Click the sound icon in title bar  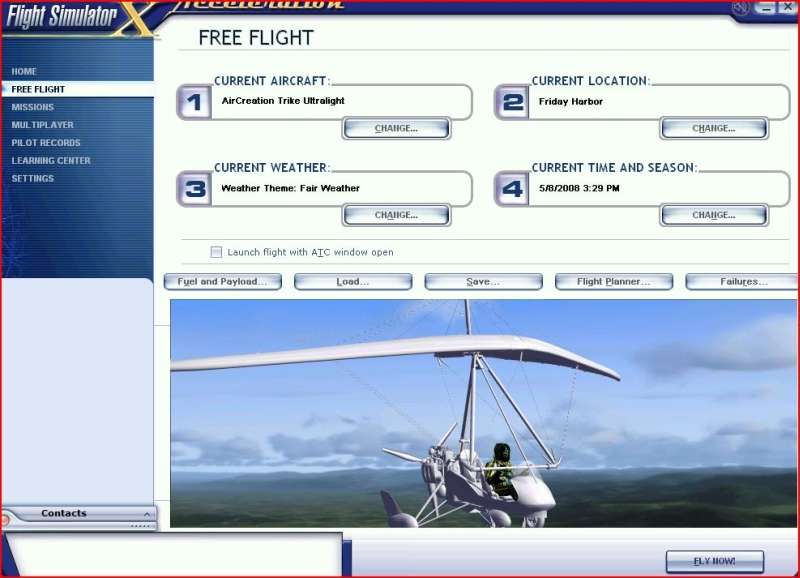tap(740, 8)
